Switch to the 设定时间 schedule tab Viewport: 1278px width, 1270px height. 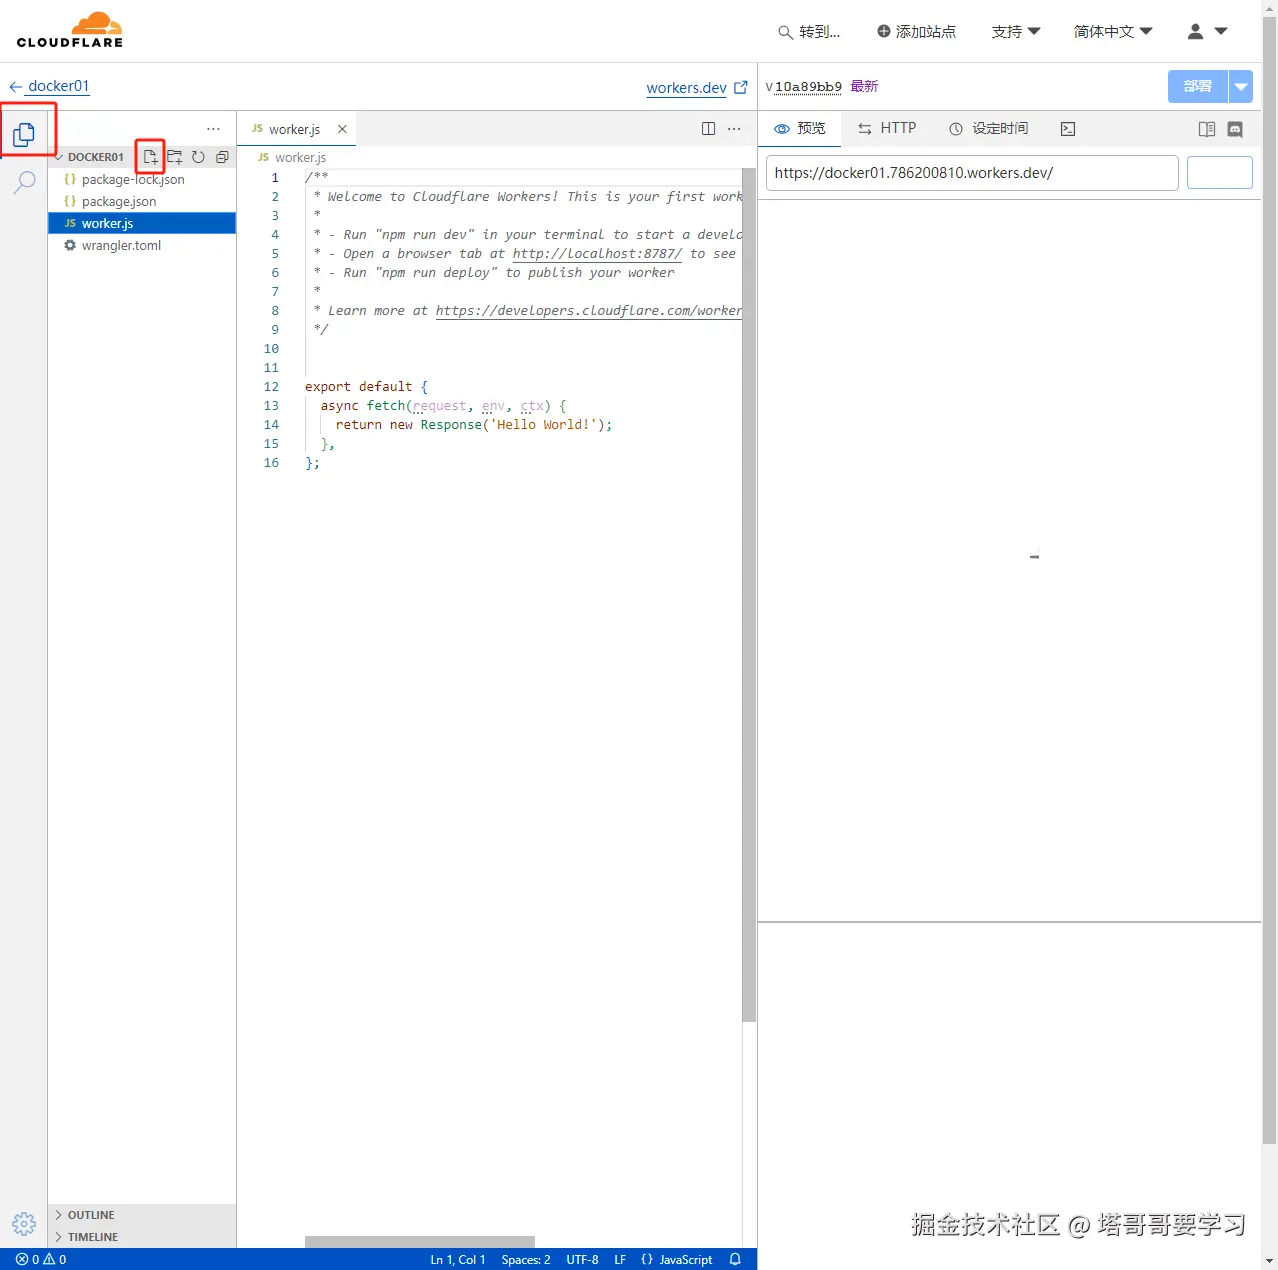click(x=988, y=129)
